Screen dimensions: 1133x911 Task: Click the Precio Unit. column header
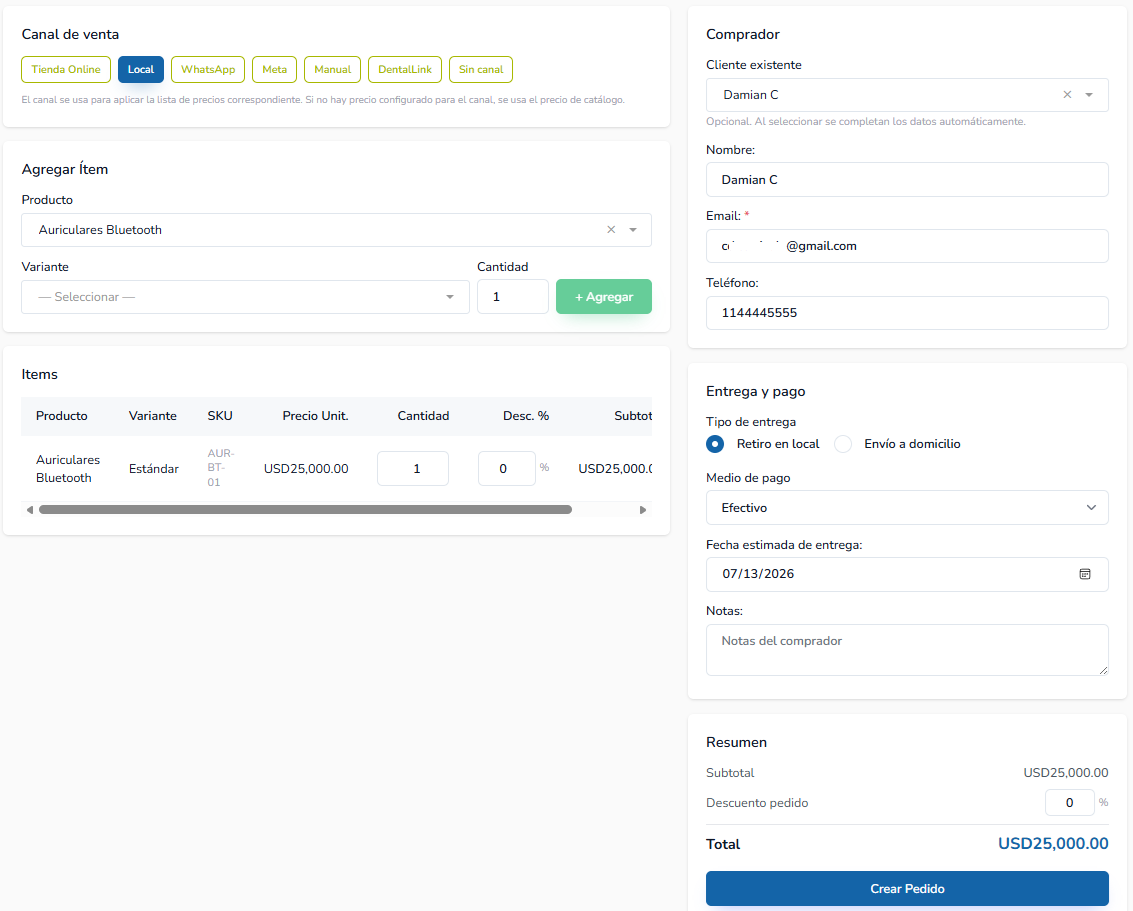point(315,416)
